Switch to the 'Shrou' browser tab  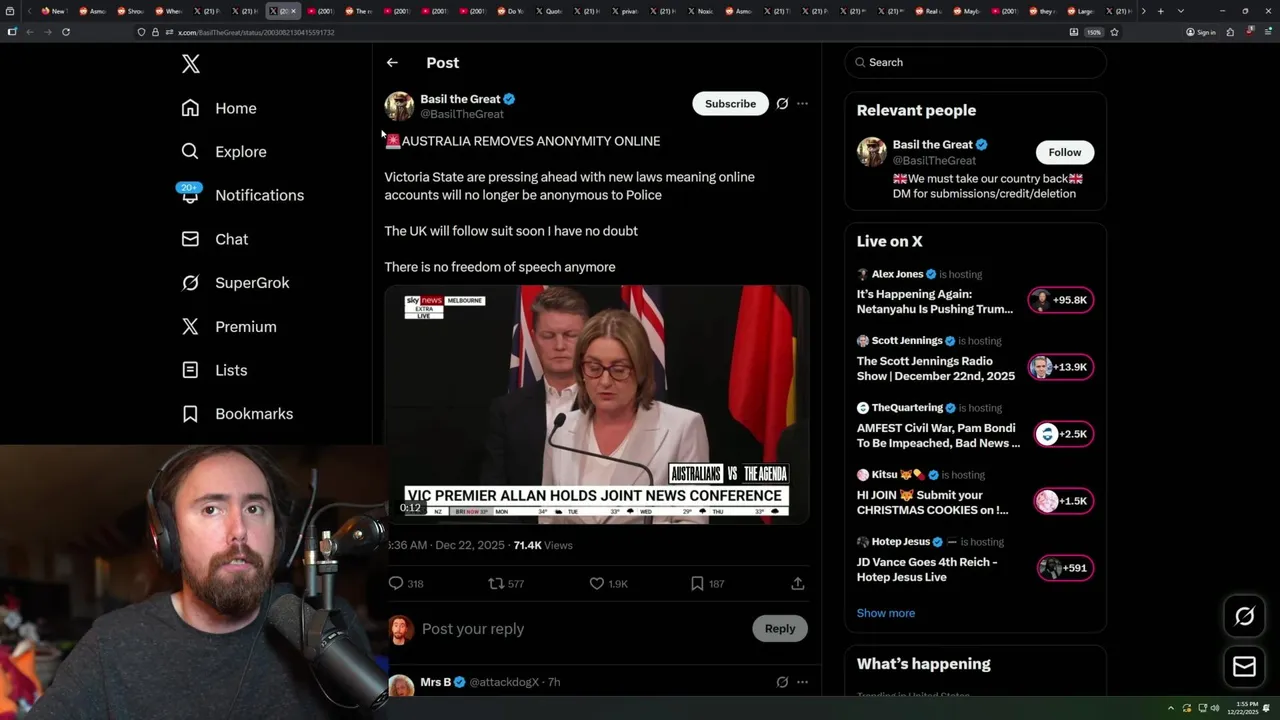pos(130,11)
